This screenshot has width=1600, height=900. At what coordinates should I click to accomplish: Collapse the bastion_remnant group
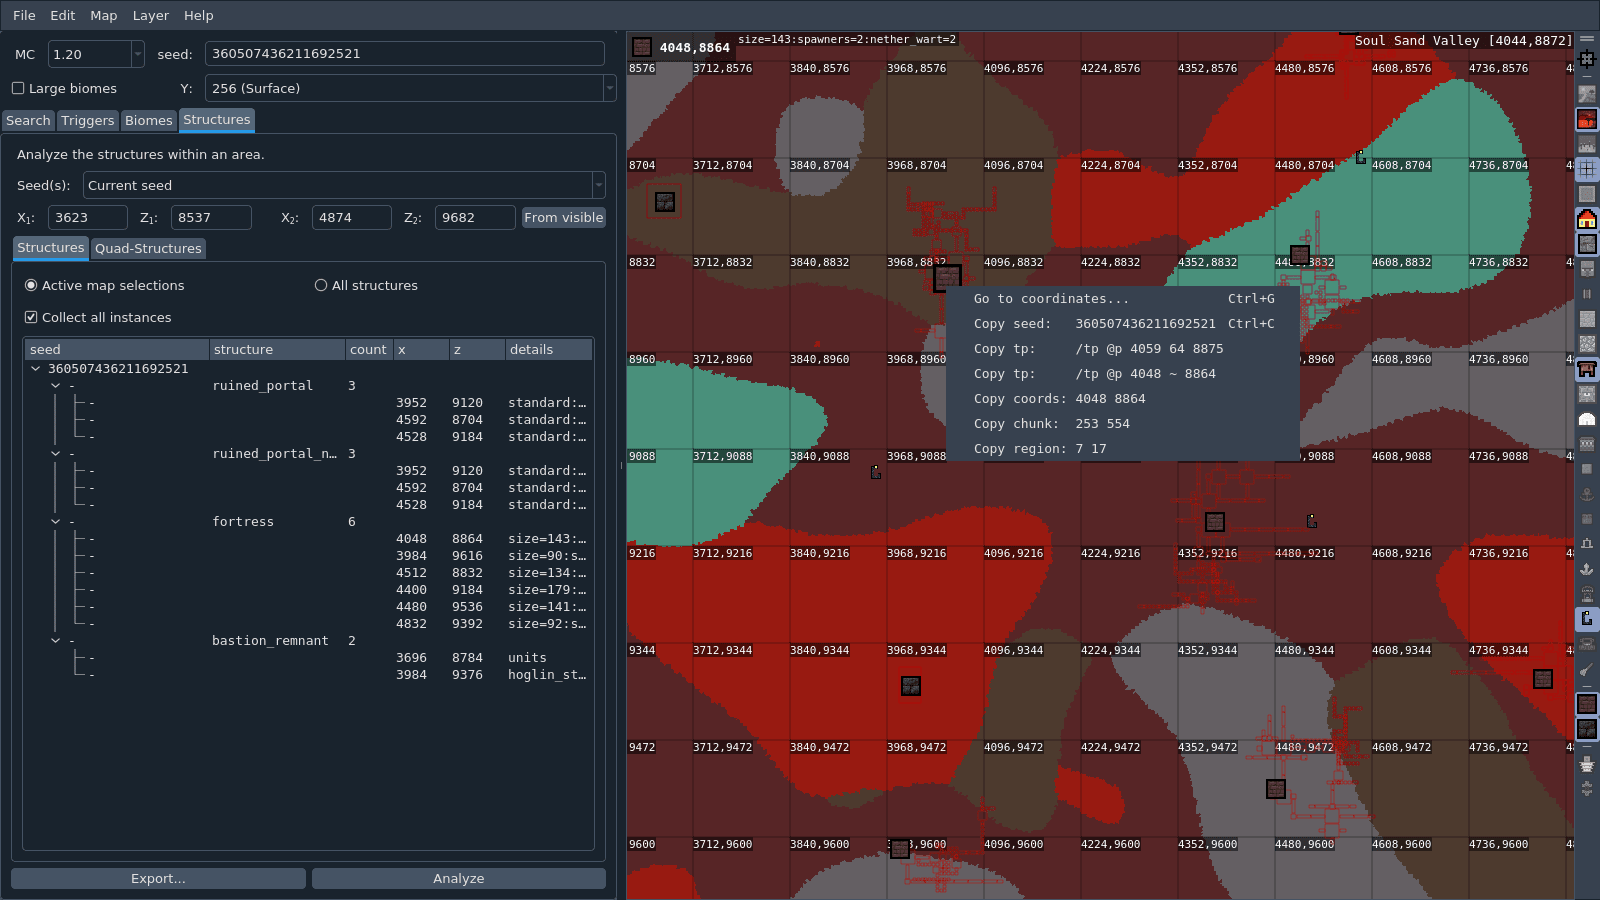click(55, 640)
